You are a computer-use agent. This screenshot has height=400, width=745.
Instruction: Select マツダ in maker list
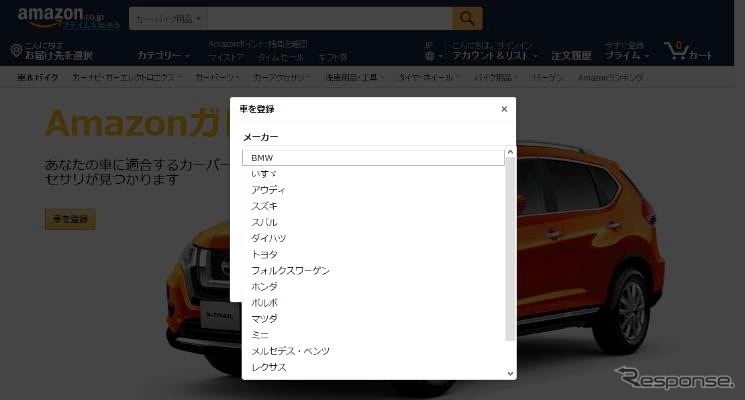373,319
